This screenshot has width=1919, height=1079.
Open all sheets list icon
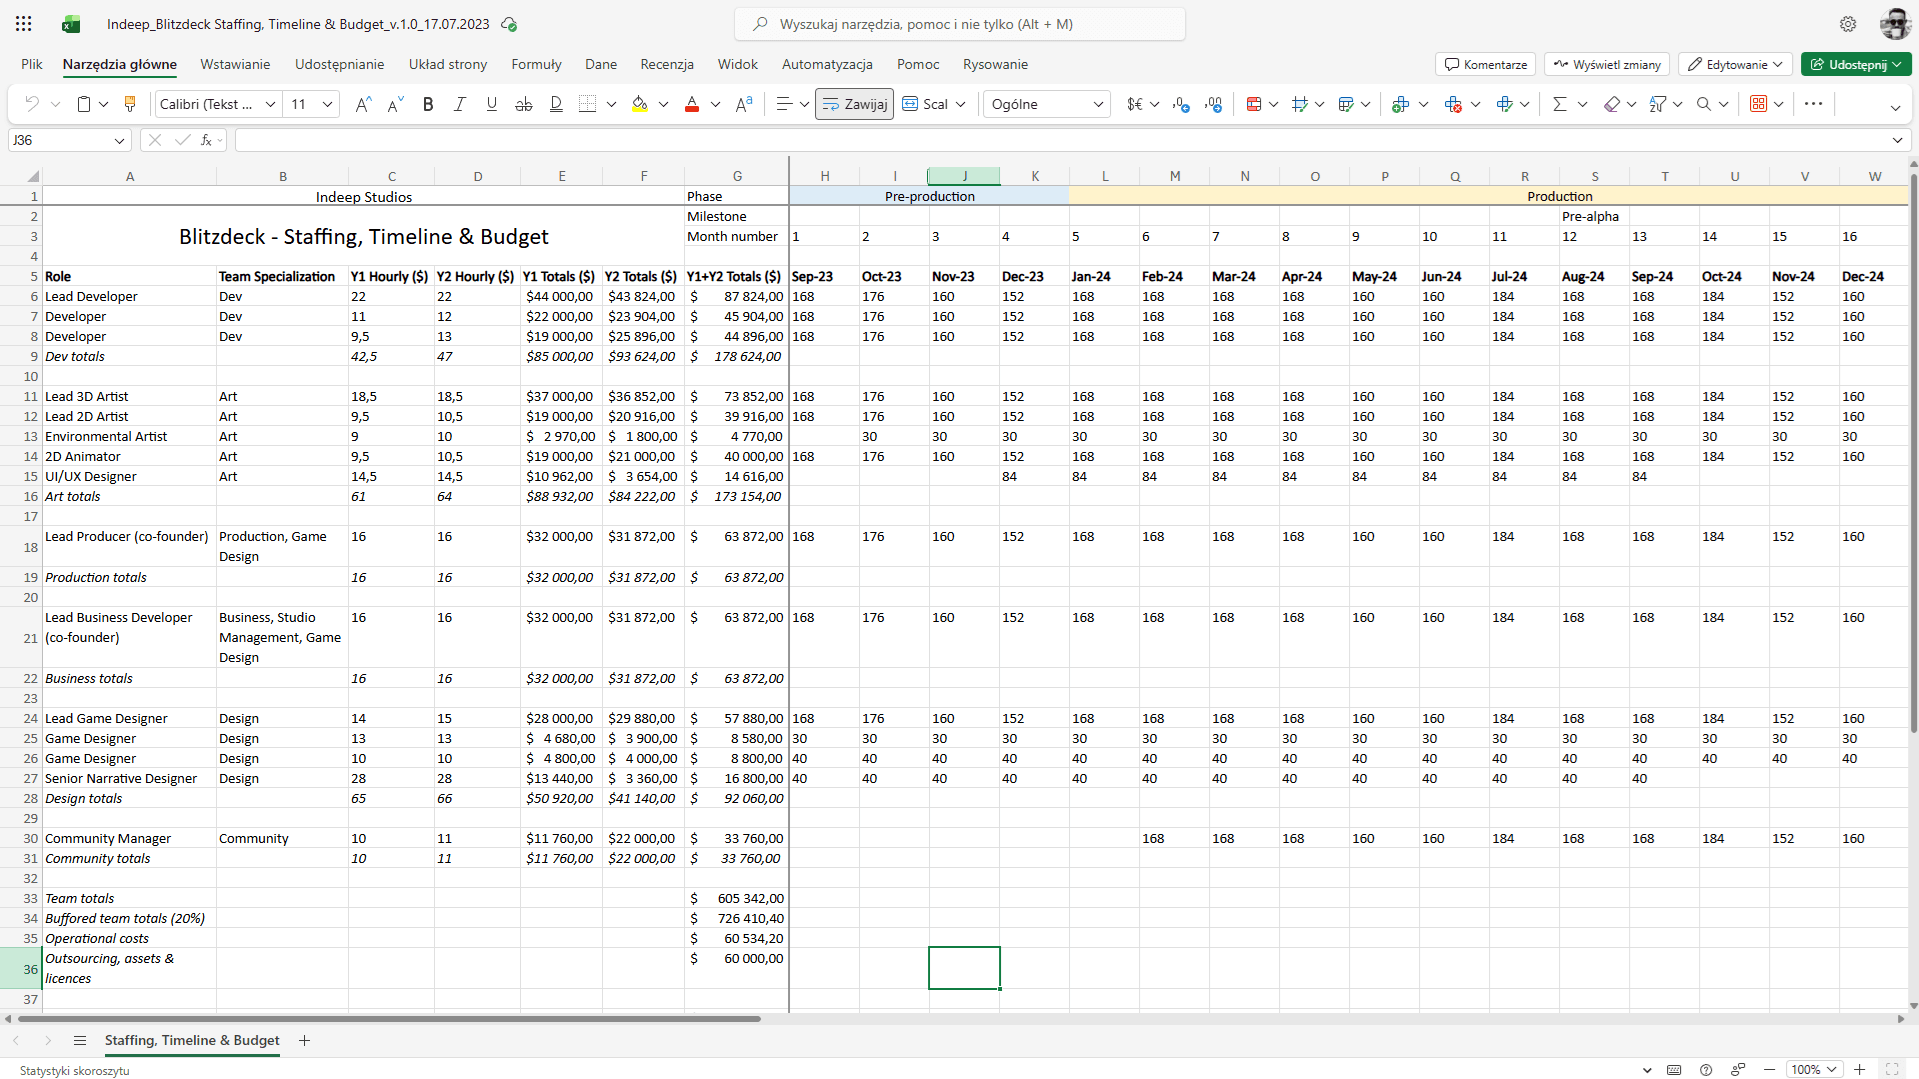80,1041
